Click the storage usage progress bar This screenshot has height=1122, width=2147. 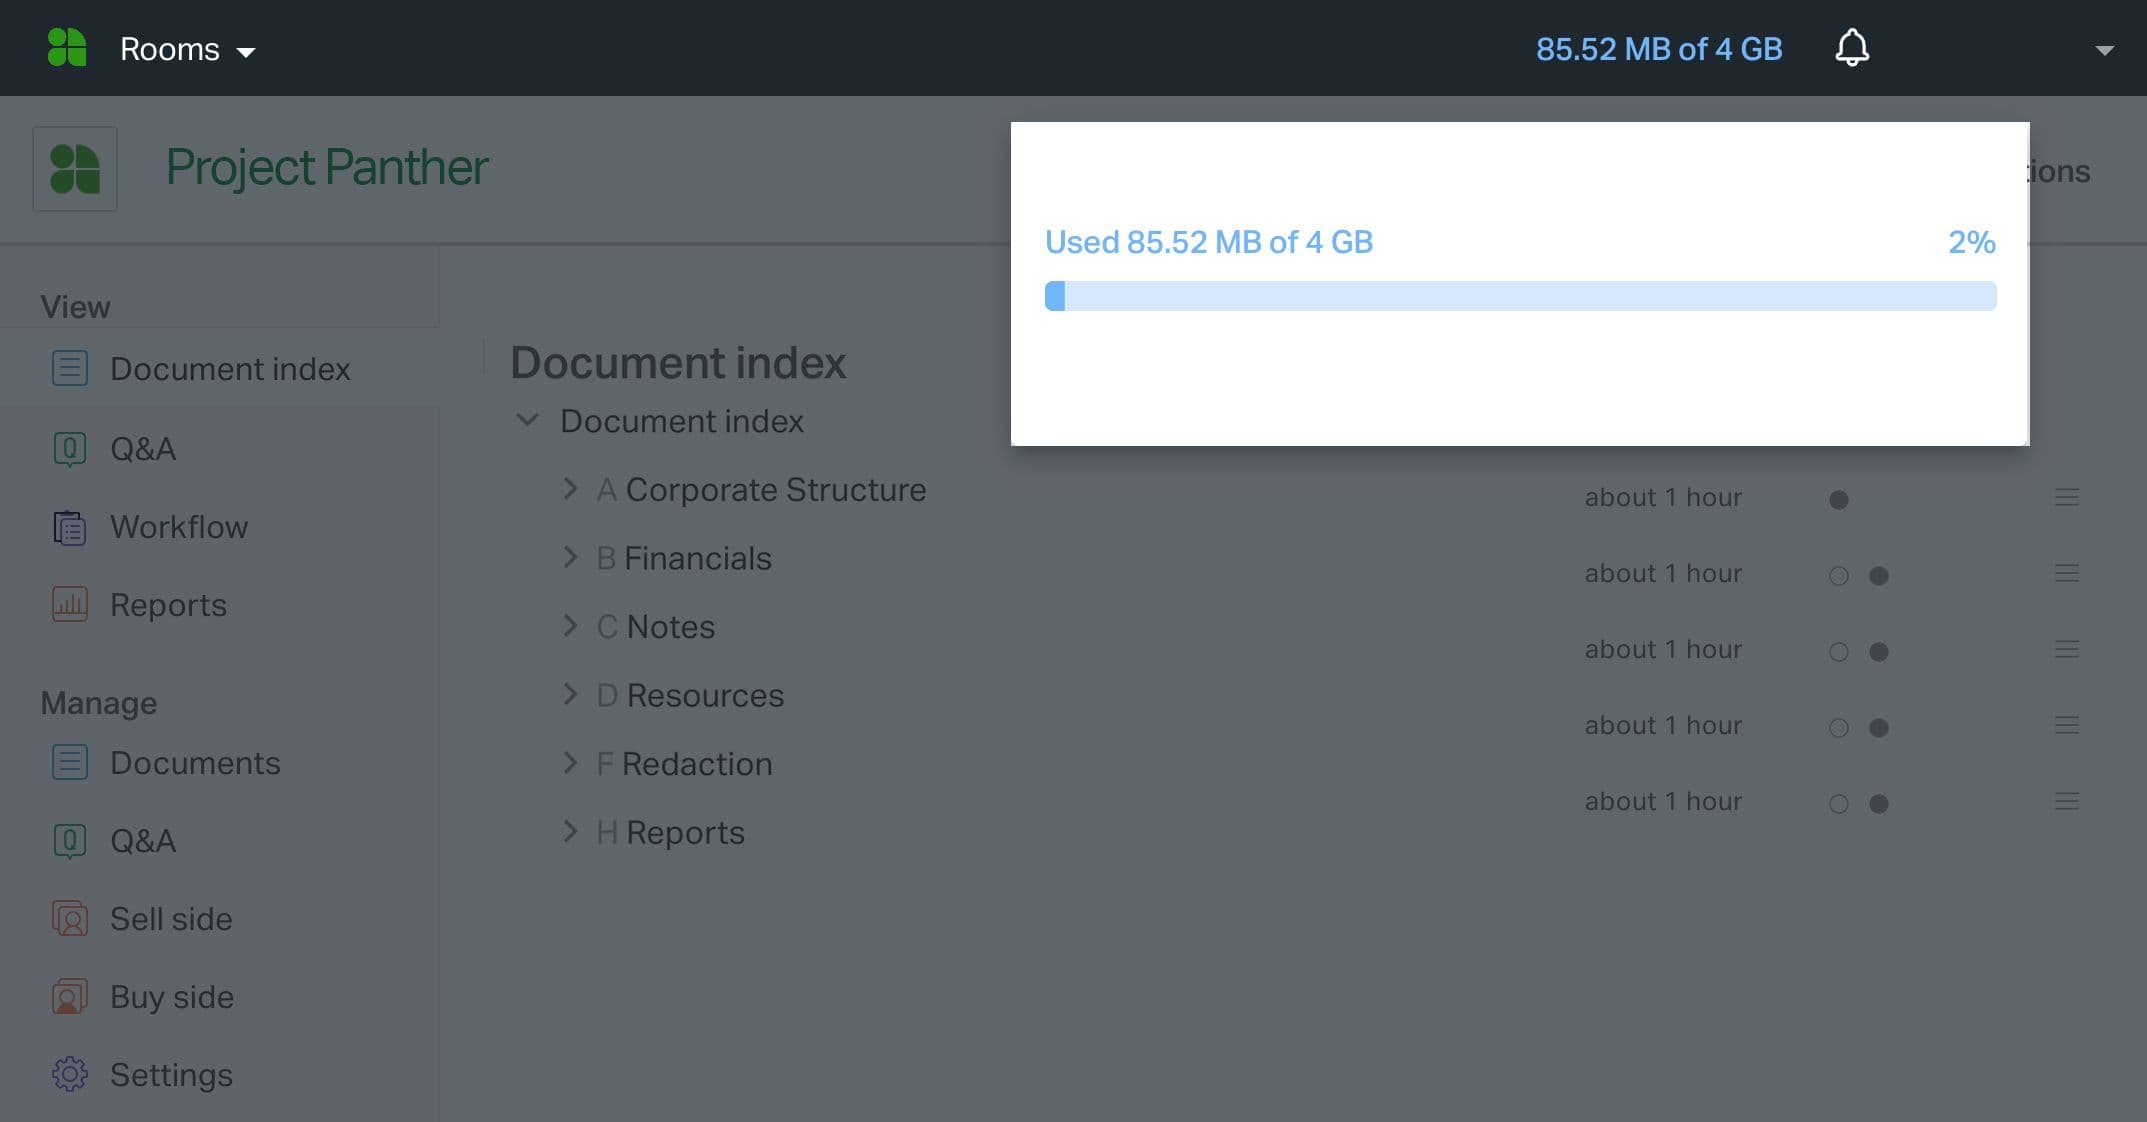[1520, 296]
